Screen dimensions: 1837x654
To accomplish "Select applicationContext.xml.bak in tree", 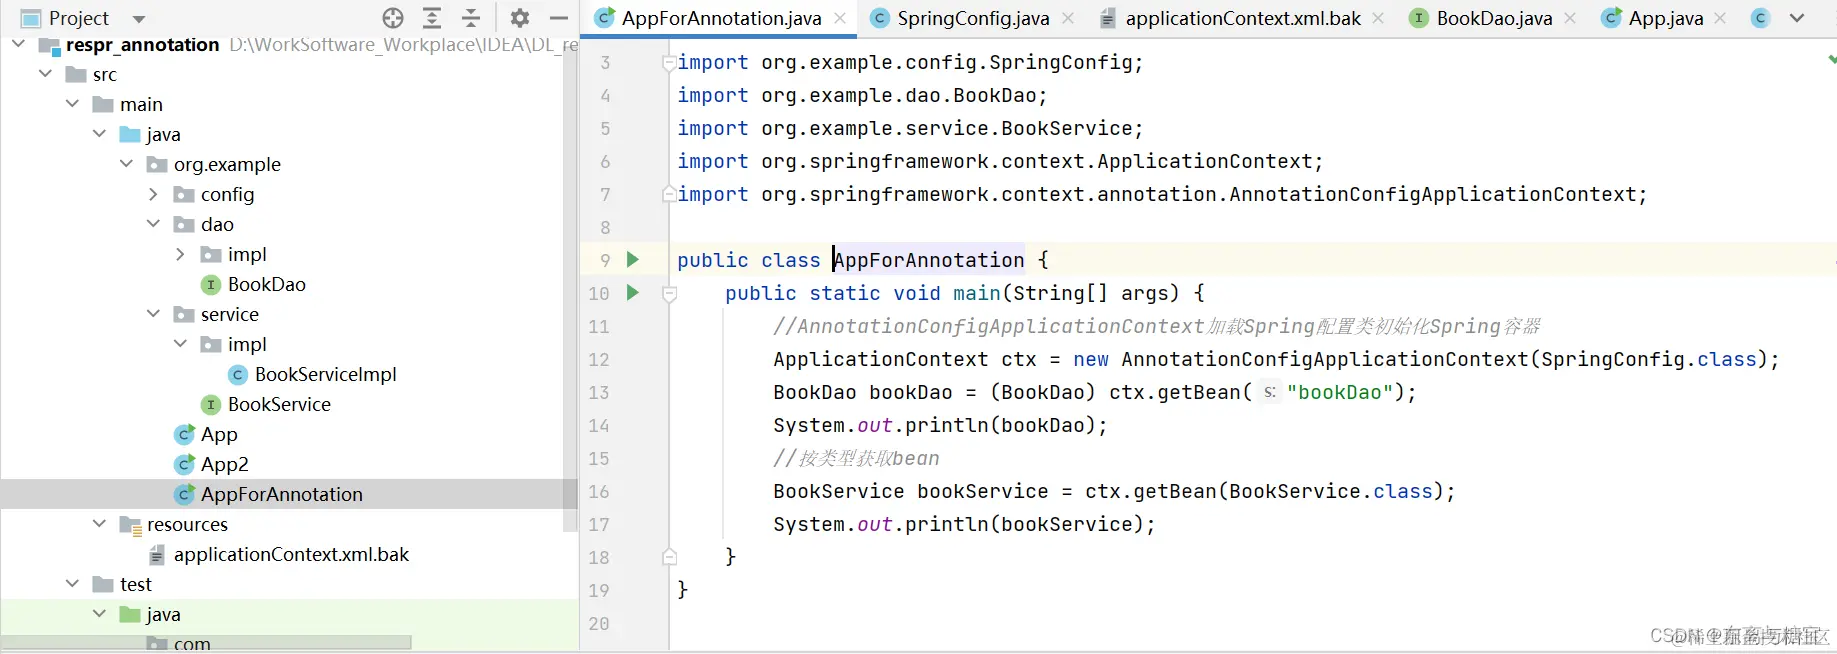I will click(x=291, y=554).
